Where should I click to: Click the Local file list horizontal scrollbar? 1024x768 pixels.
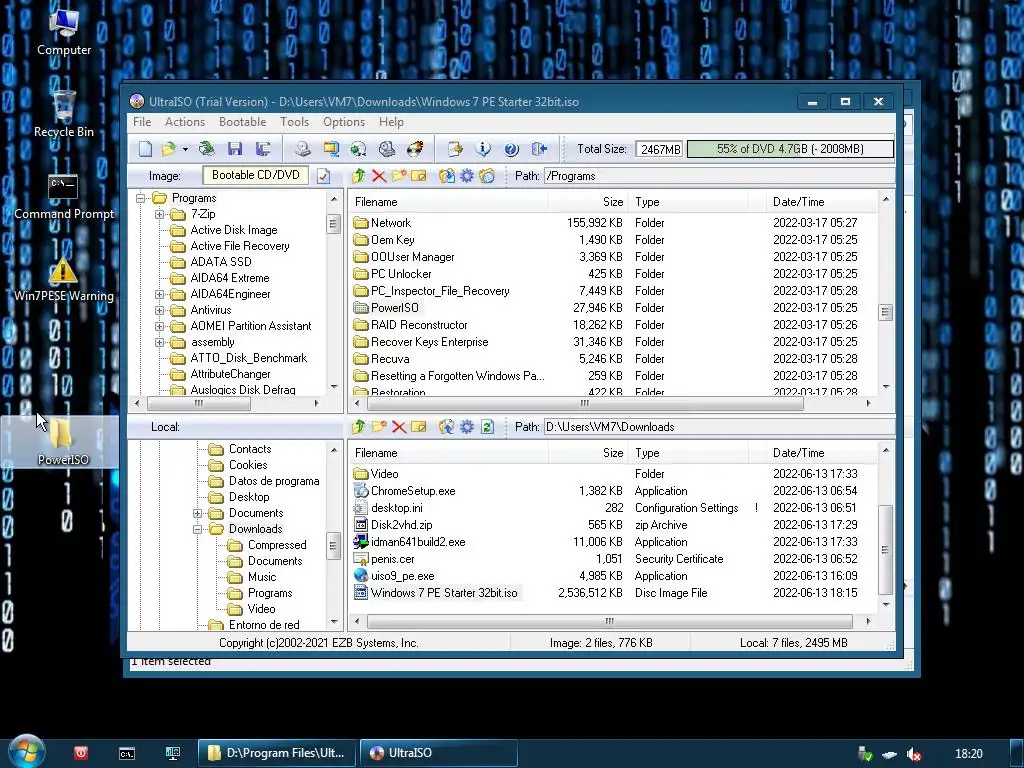click(x=610, y=621)
